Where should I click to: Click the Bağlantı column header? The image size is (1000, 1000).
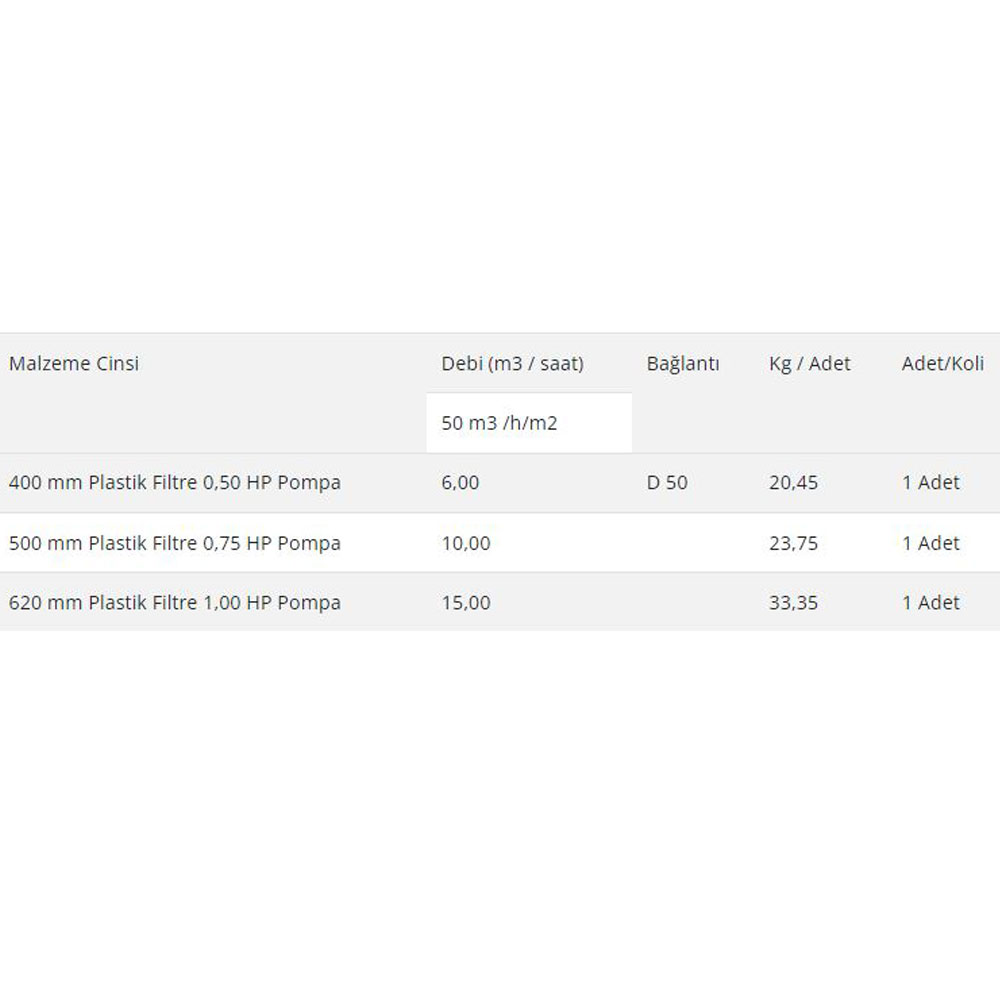tap(683, 364)
